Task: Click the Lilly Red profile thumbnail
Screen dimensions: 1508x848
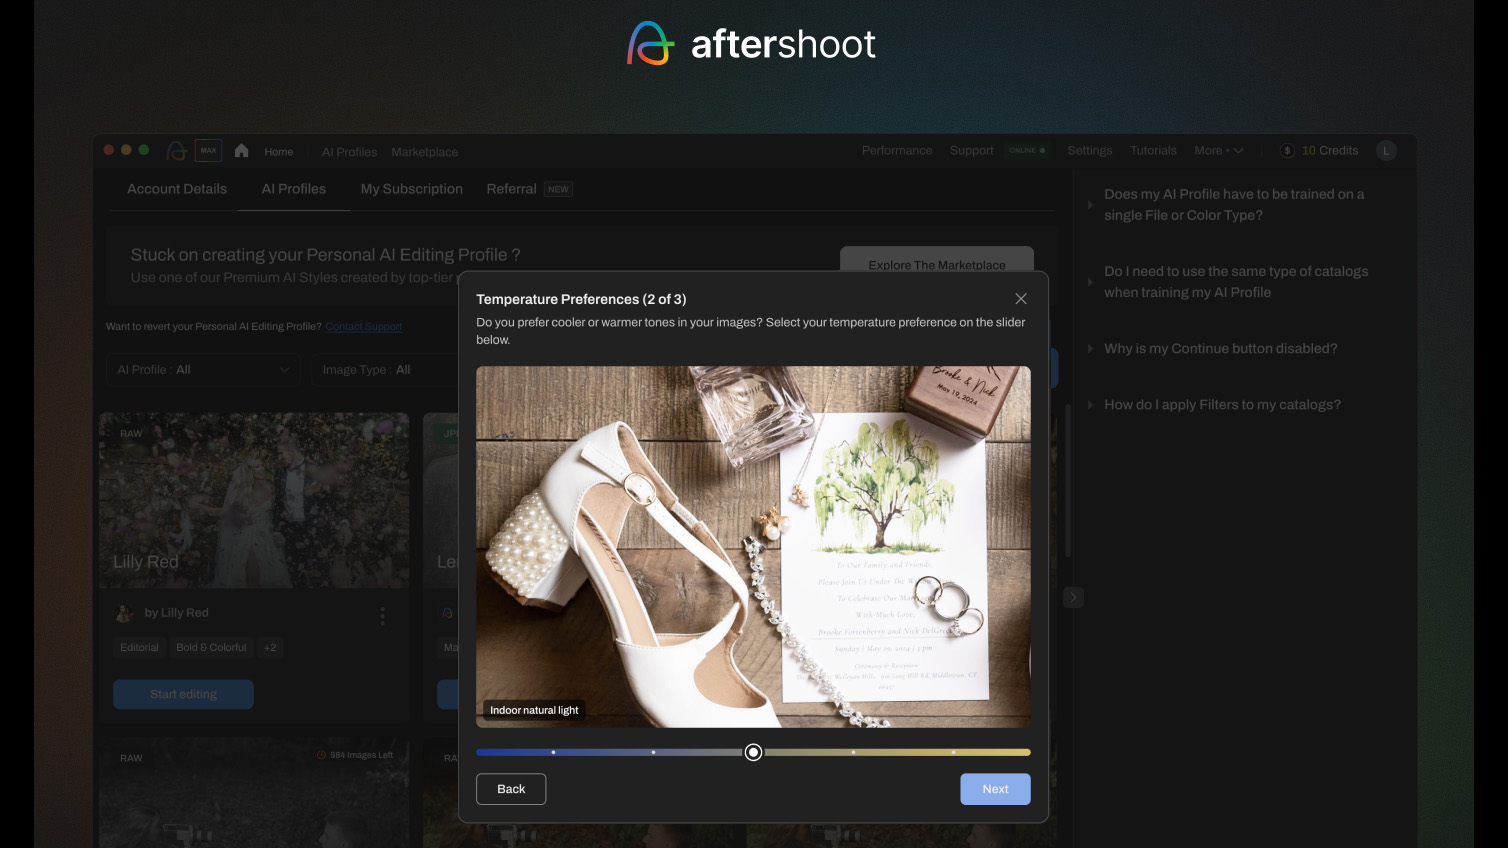Action: tap(254, 500)
